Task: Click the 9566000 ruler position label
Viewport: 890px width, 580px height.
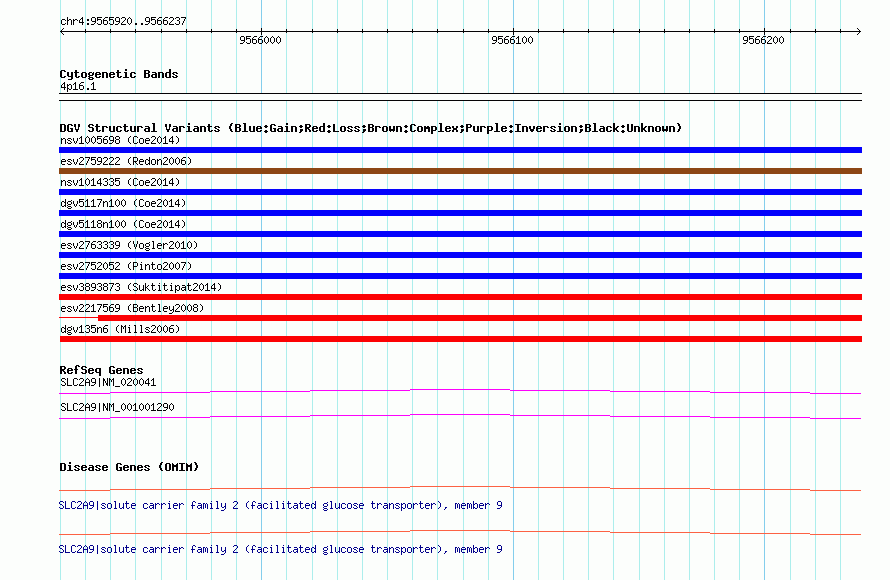Action: (x=260, y=40)
